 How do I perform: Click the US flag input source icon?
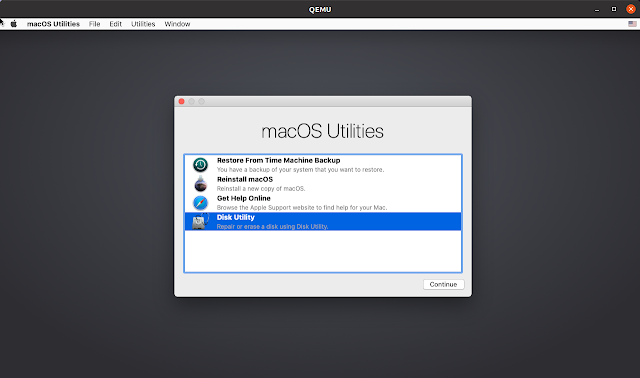coord(632,24)
